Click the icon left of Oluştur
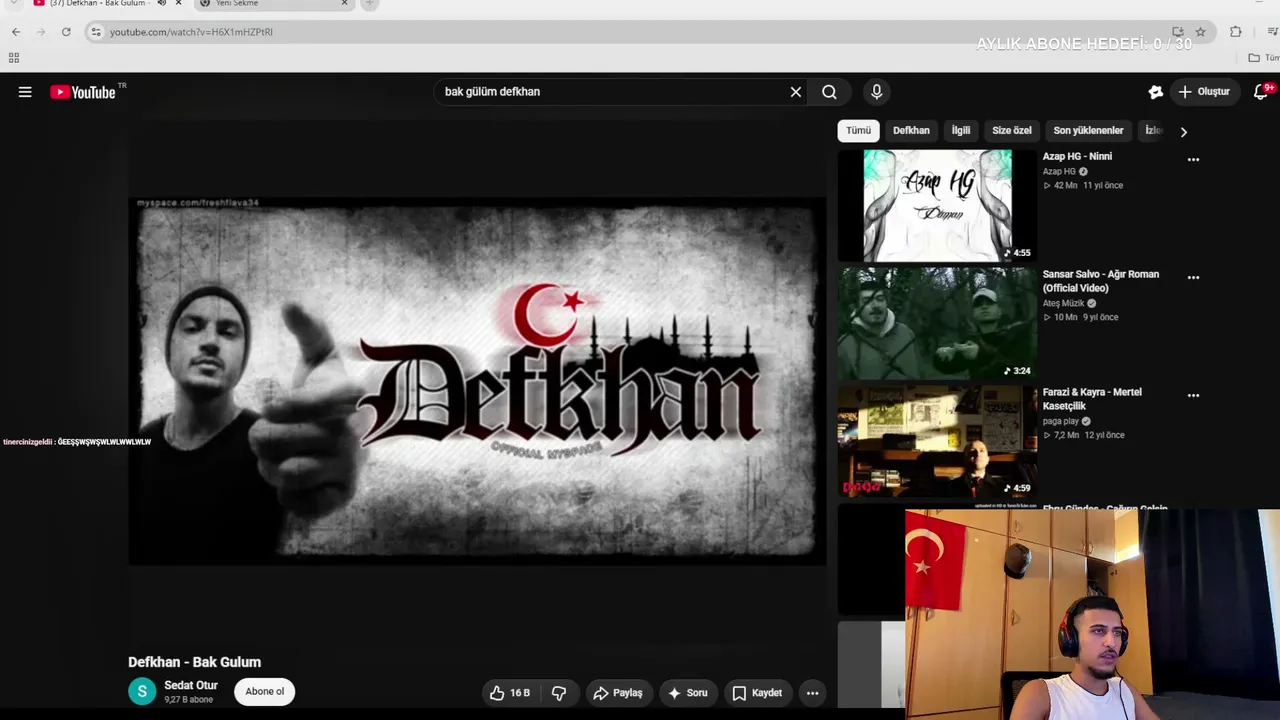The image size is (1280, 720). [1156, 92]
